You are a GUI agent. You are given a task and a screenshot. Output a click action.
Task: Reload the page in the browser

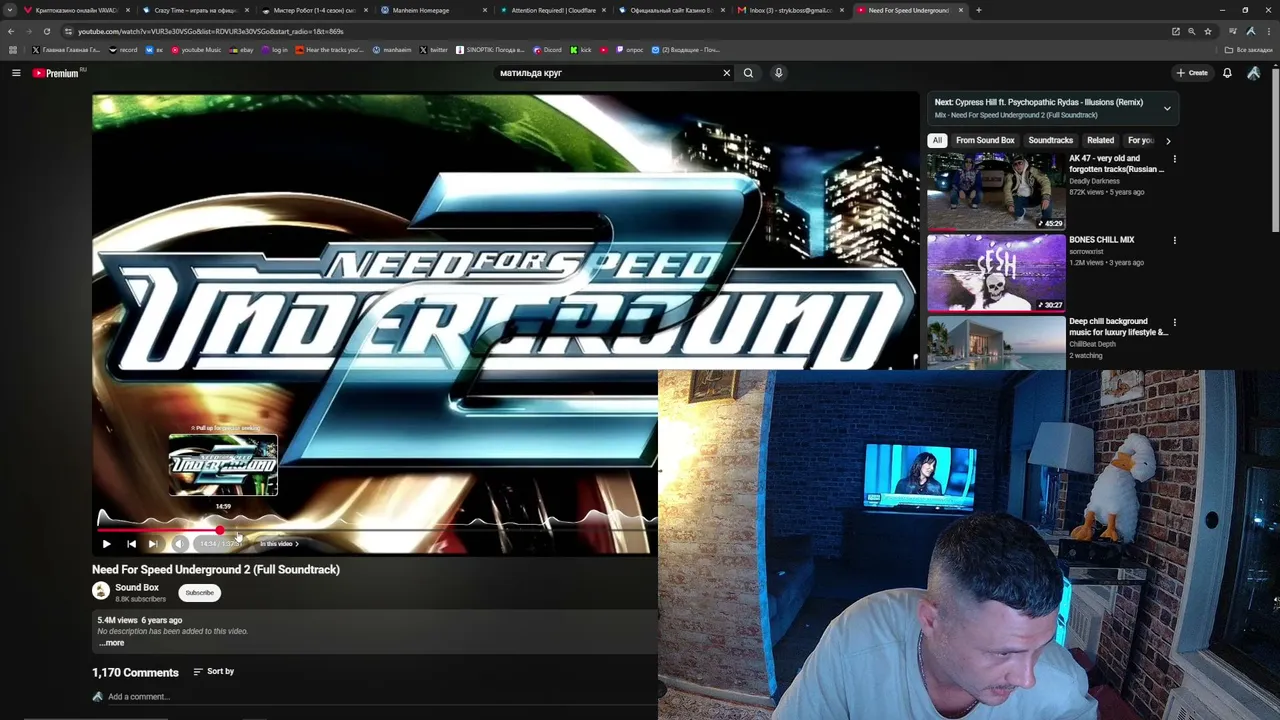[46, 31]
